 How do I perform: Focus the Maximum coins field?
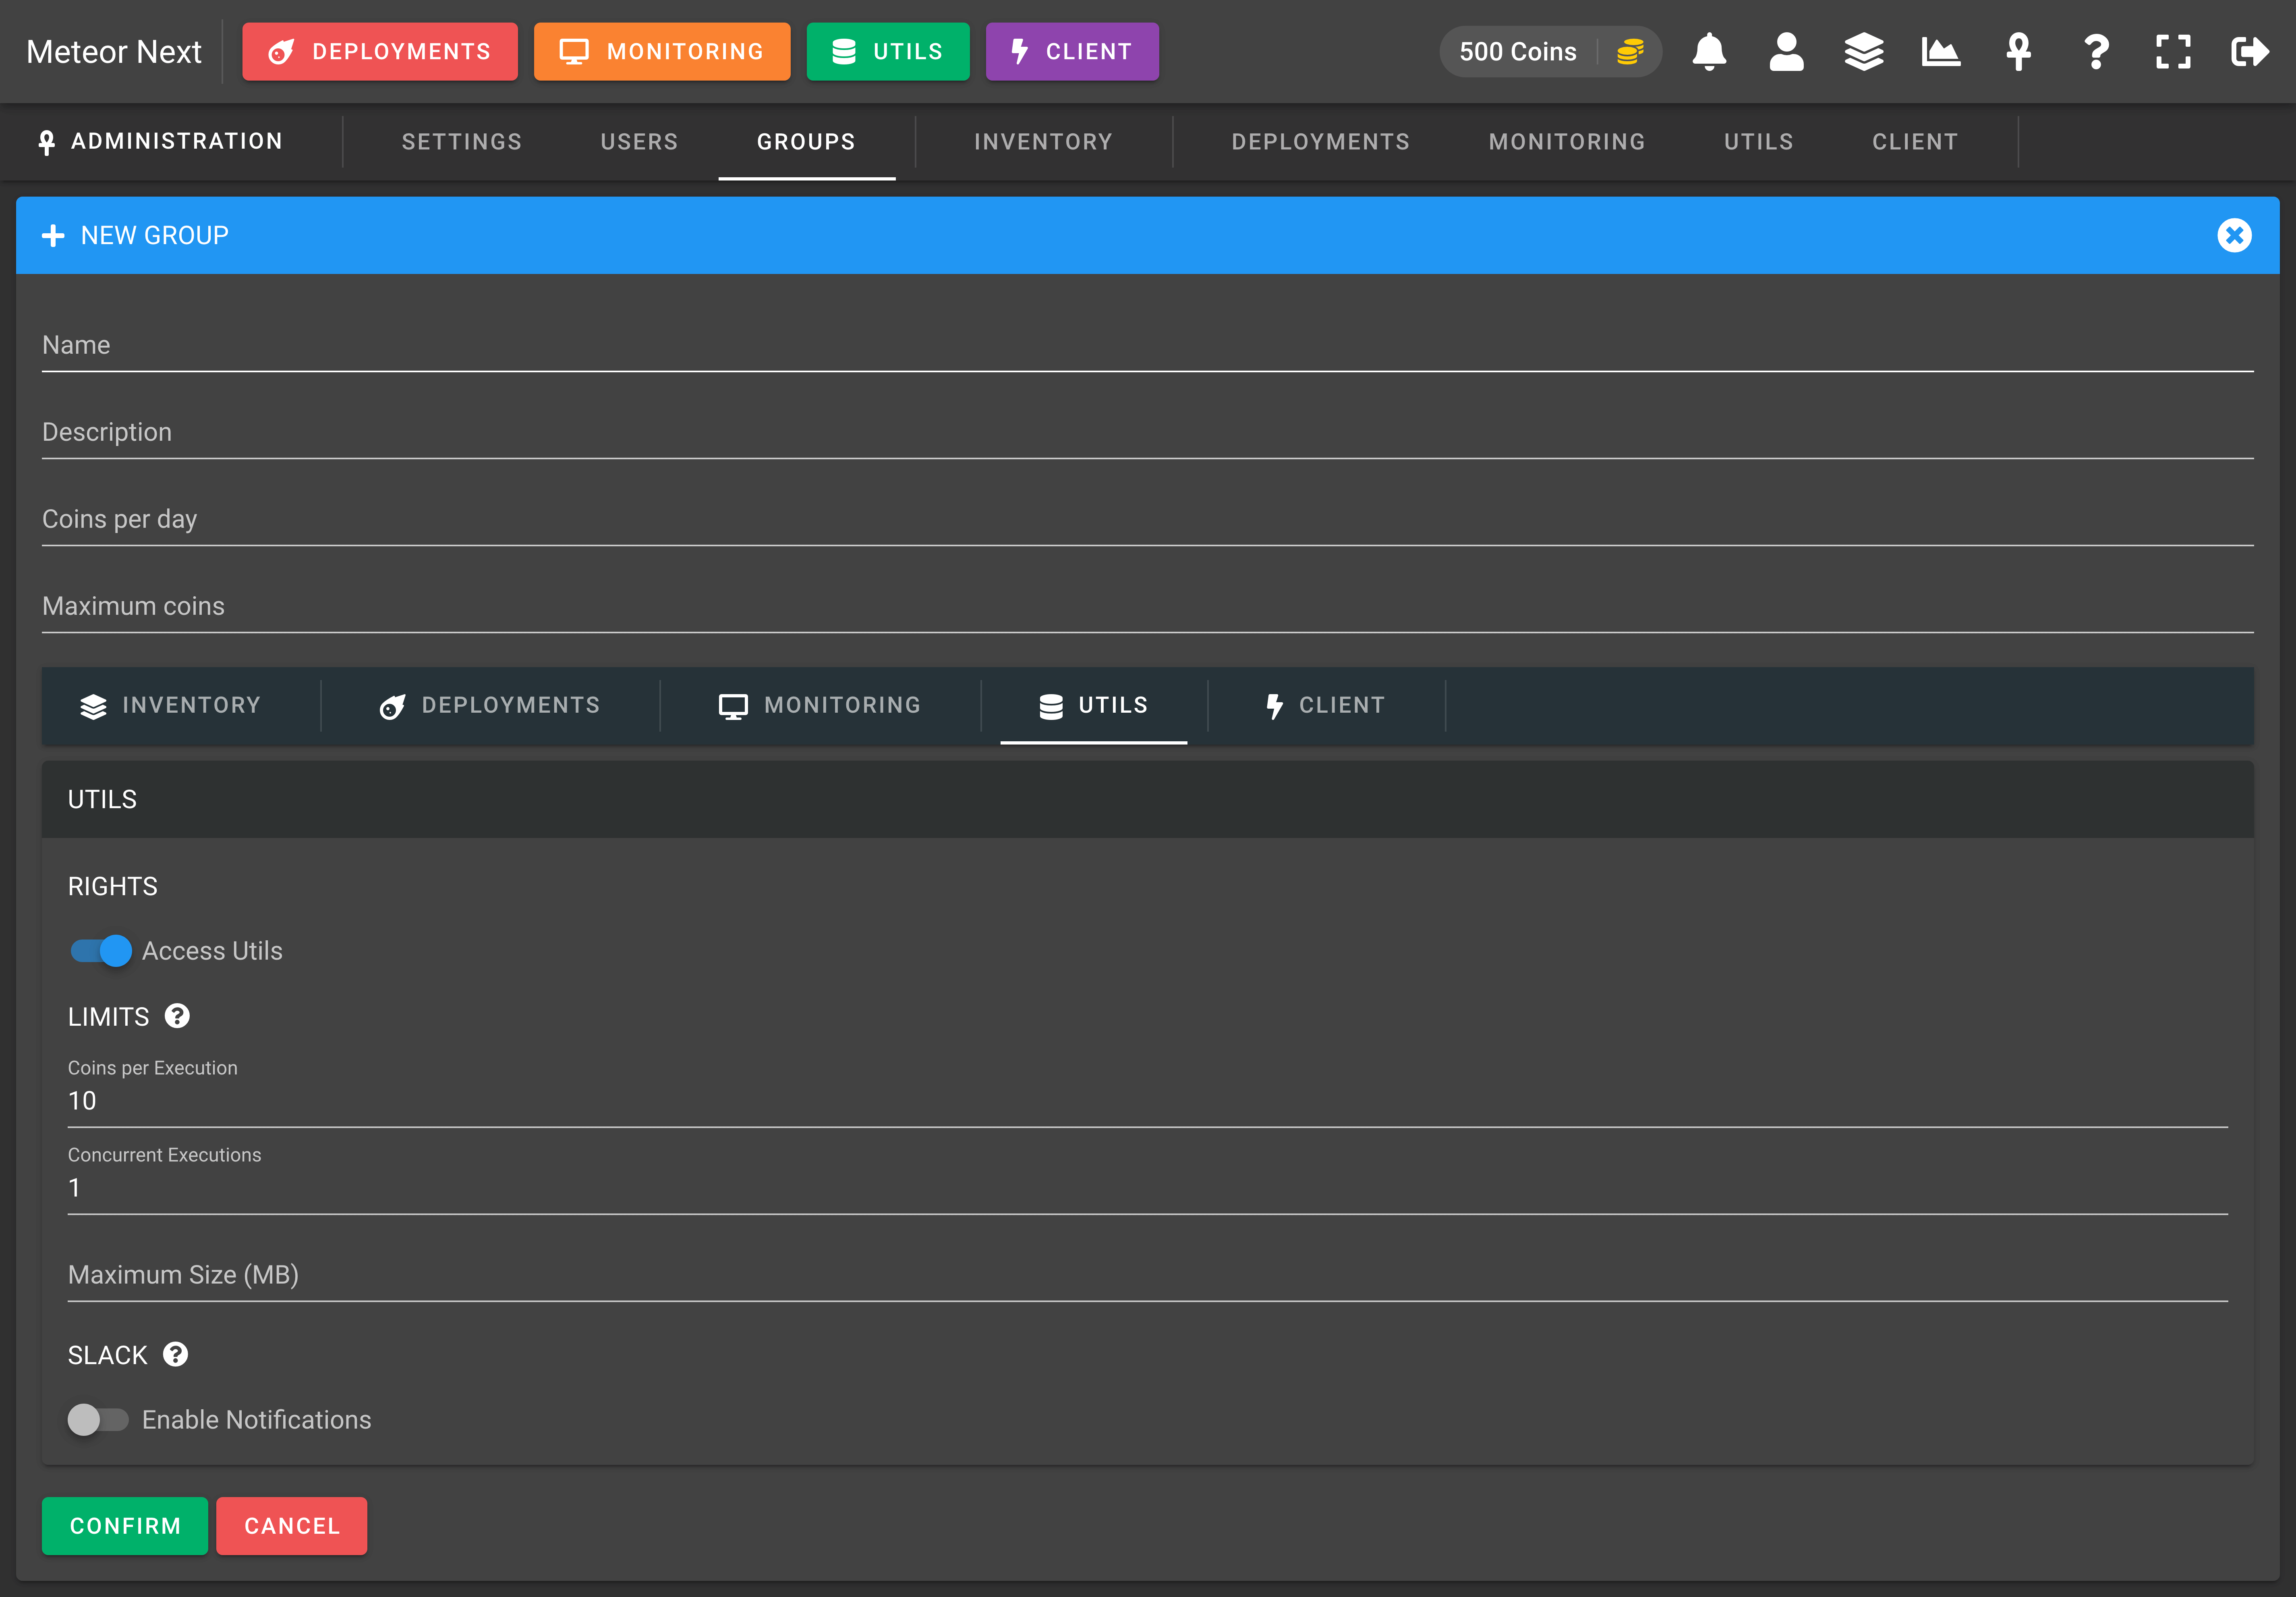pyautogui.click(x=1147, y=607)
